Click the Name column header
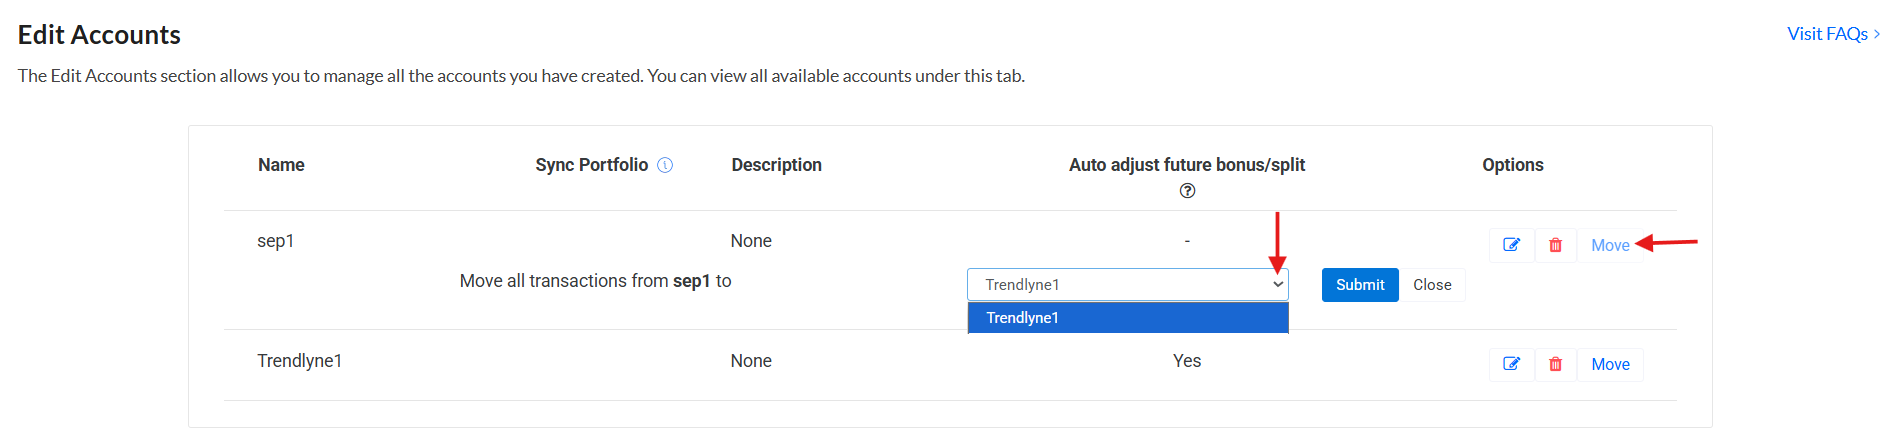 281,165
